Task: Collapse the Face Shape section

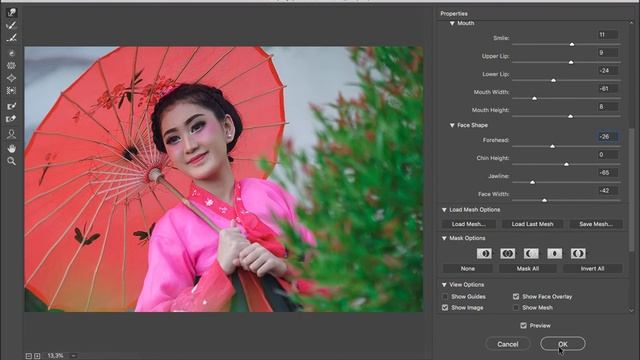Action: (452, 125)
